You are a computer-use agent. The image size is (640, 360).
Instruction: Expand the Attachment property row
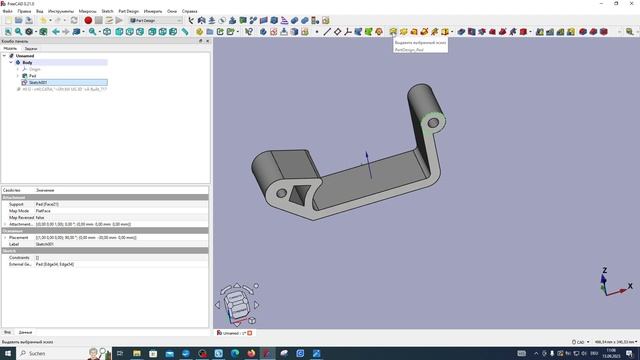(5, 224)
